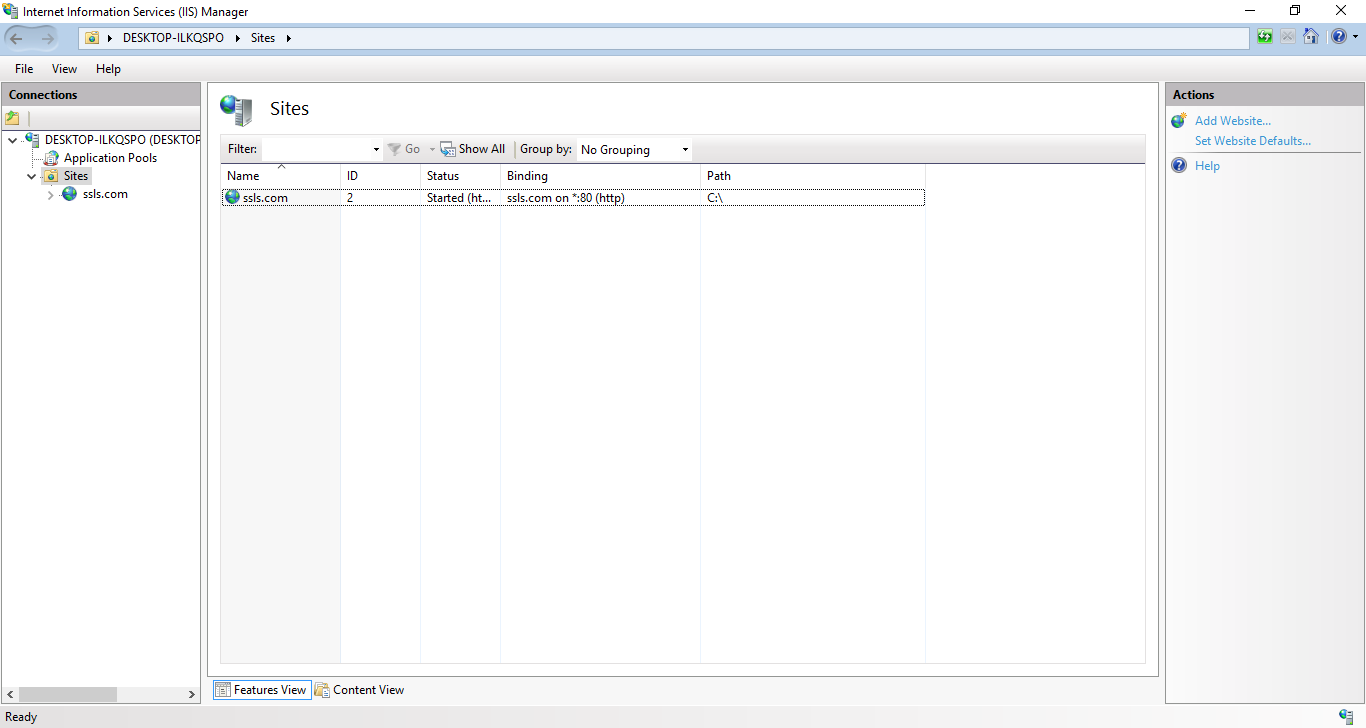Screen dimensions: 1366x728
Task: Select the Sites node in the Connections tree
Action: 76,176
